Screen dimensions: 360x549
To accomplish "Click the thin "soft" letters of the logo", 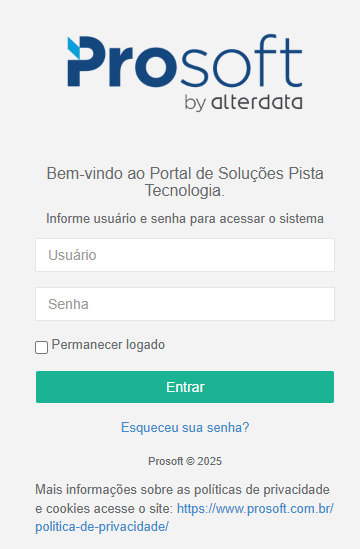I will 241,60.
